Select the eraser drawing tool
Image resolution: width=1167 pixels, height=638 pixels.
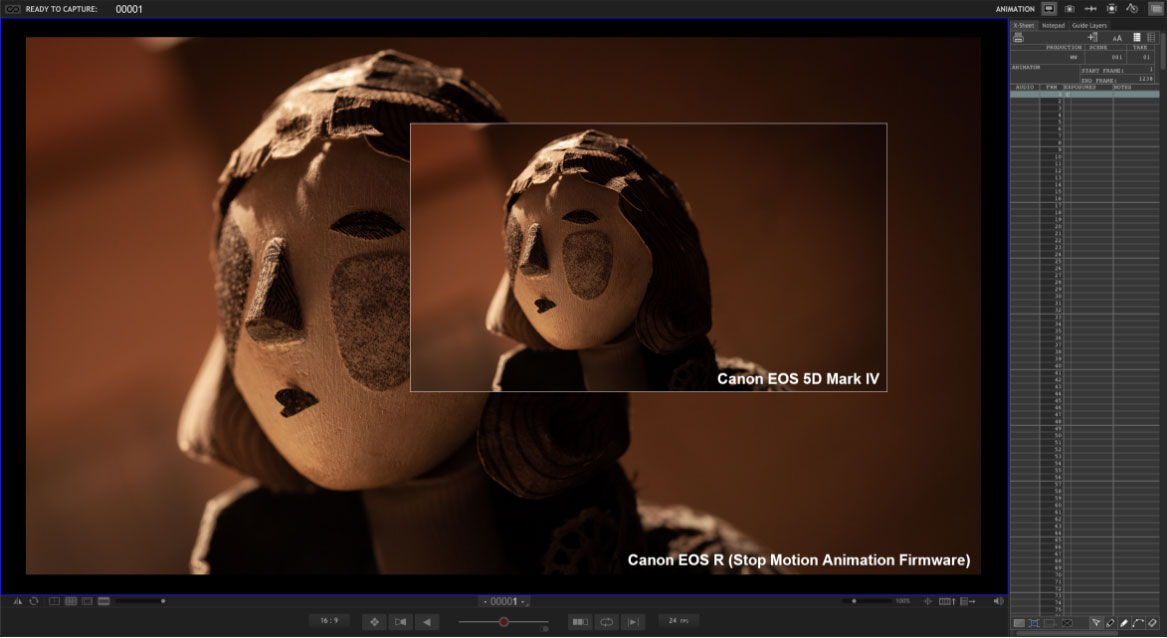(1153, 622)
